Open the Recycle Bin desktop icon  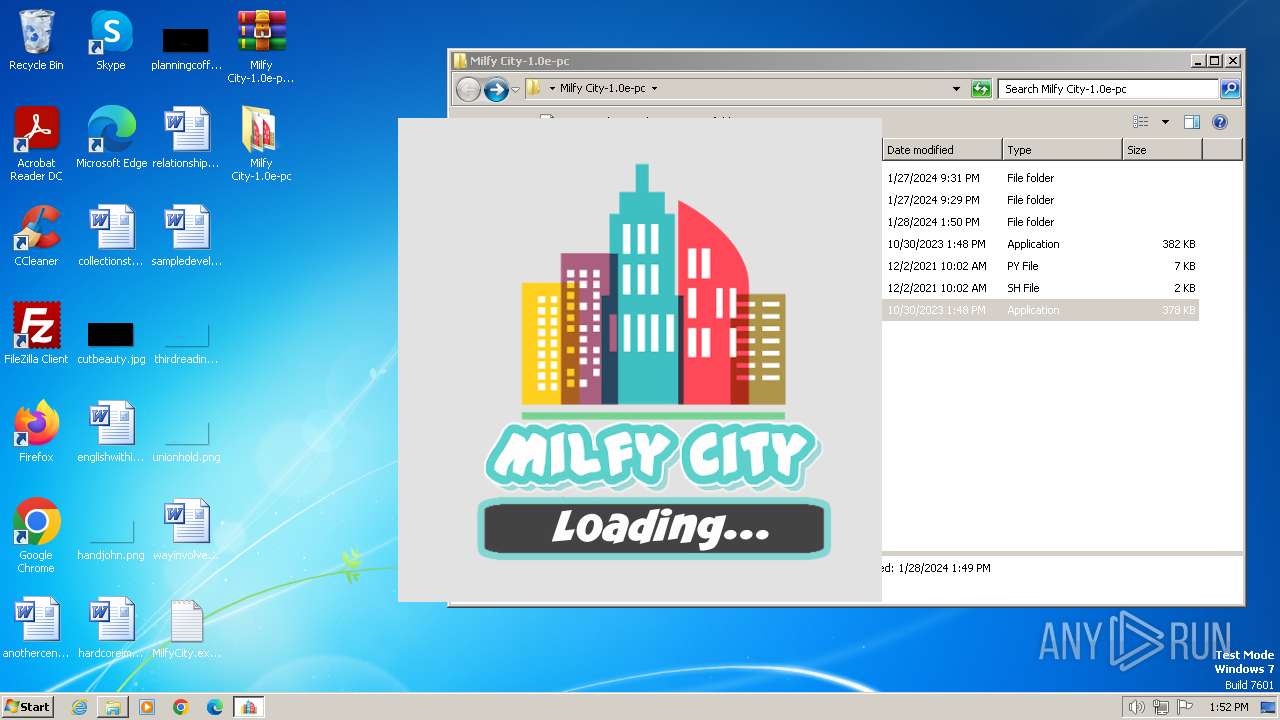[x=36, y=40]
